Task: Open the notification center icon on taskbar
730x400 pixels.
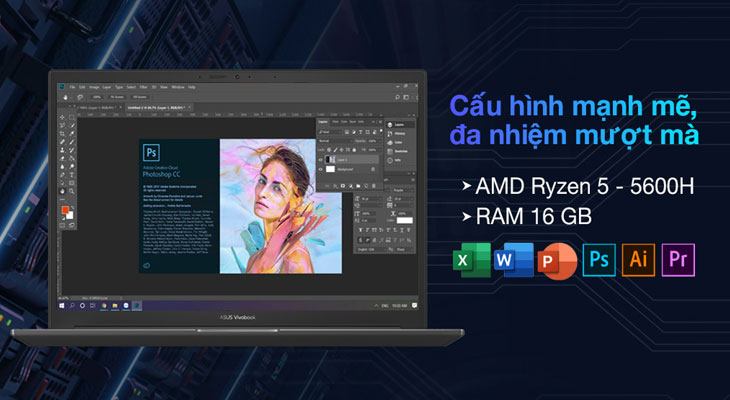Action: 414,305
